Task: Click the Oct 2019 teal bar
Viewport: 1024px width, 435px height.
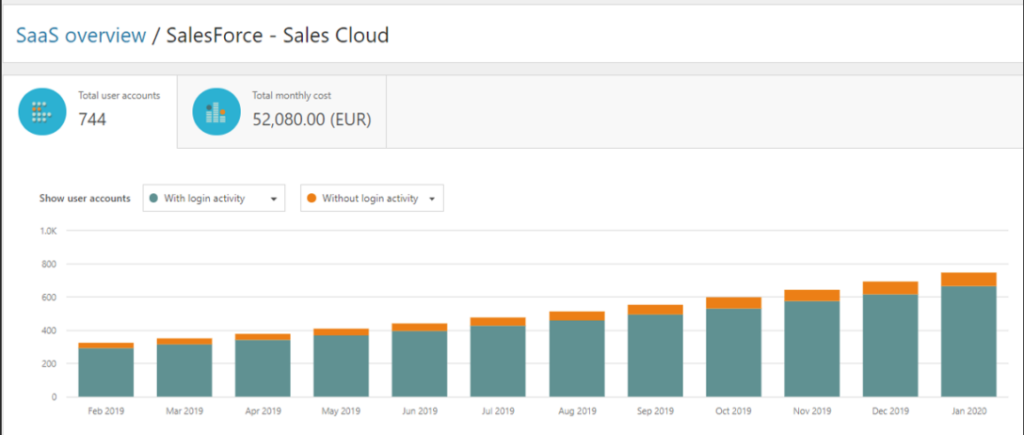Action: tap(733, 353)
